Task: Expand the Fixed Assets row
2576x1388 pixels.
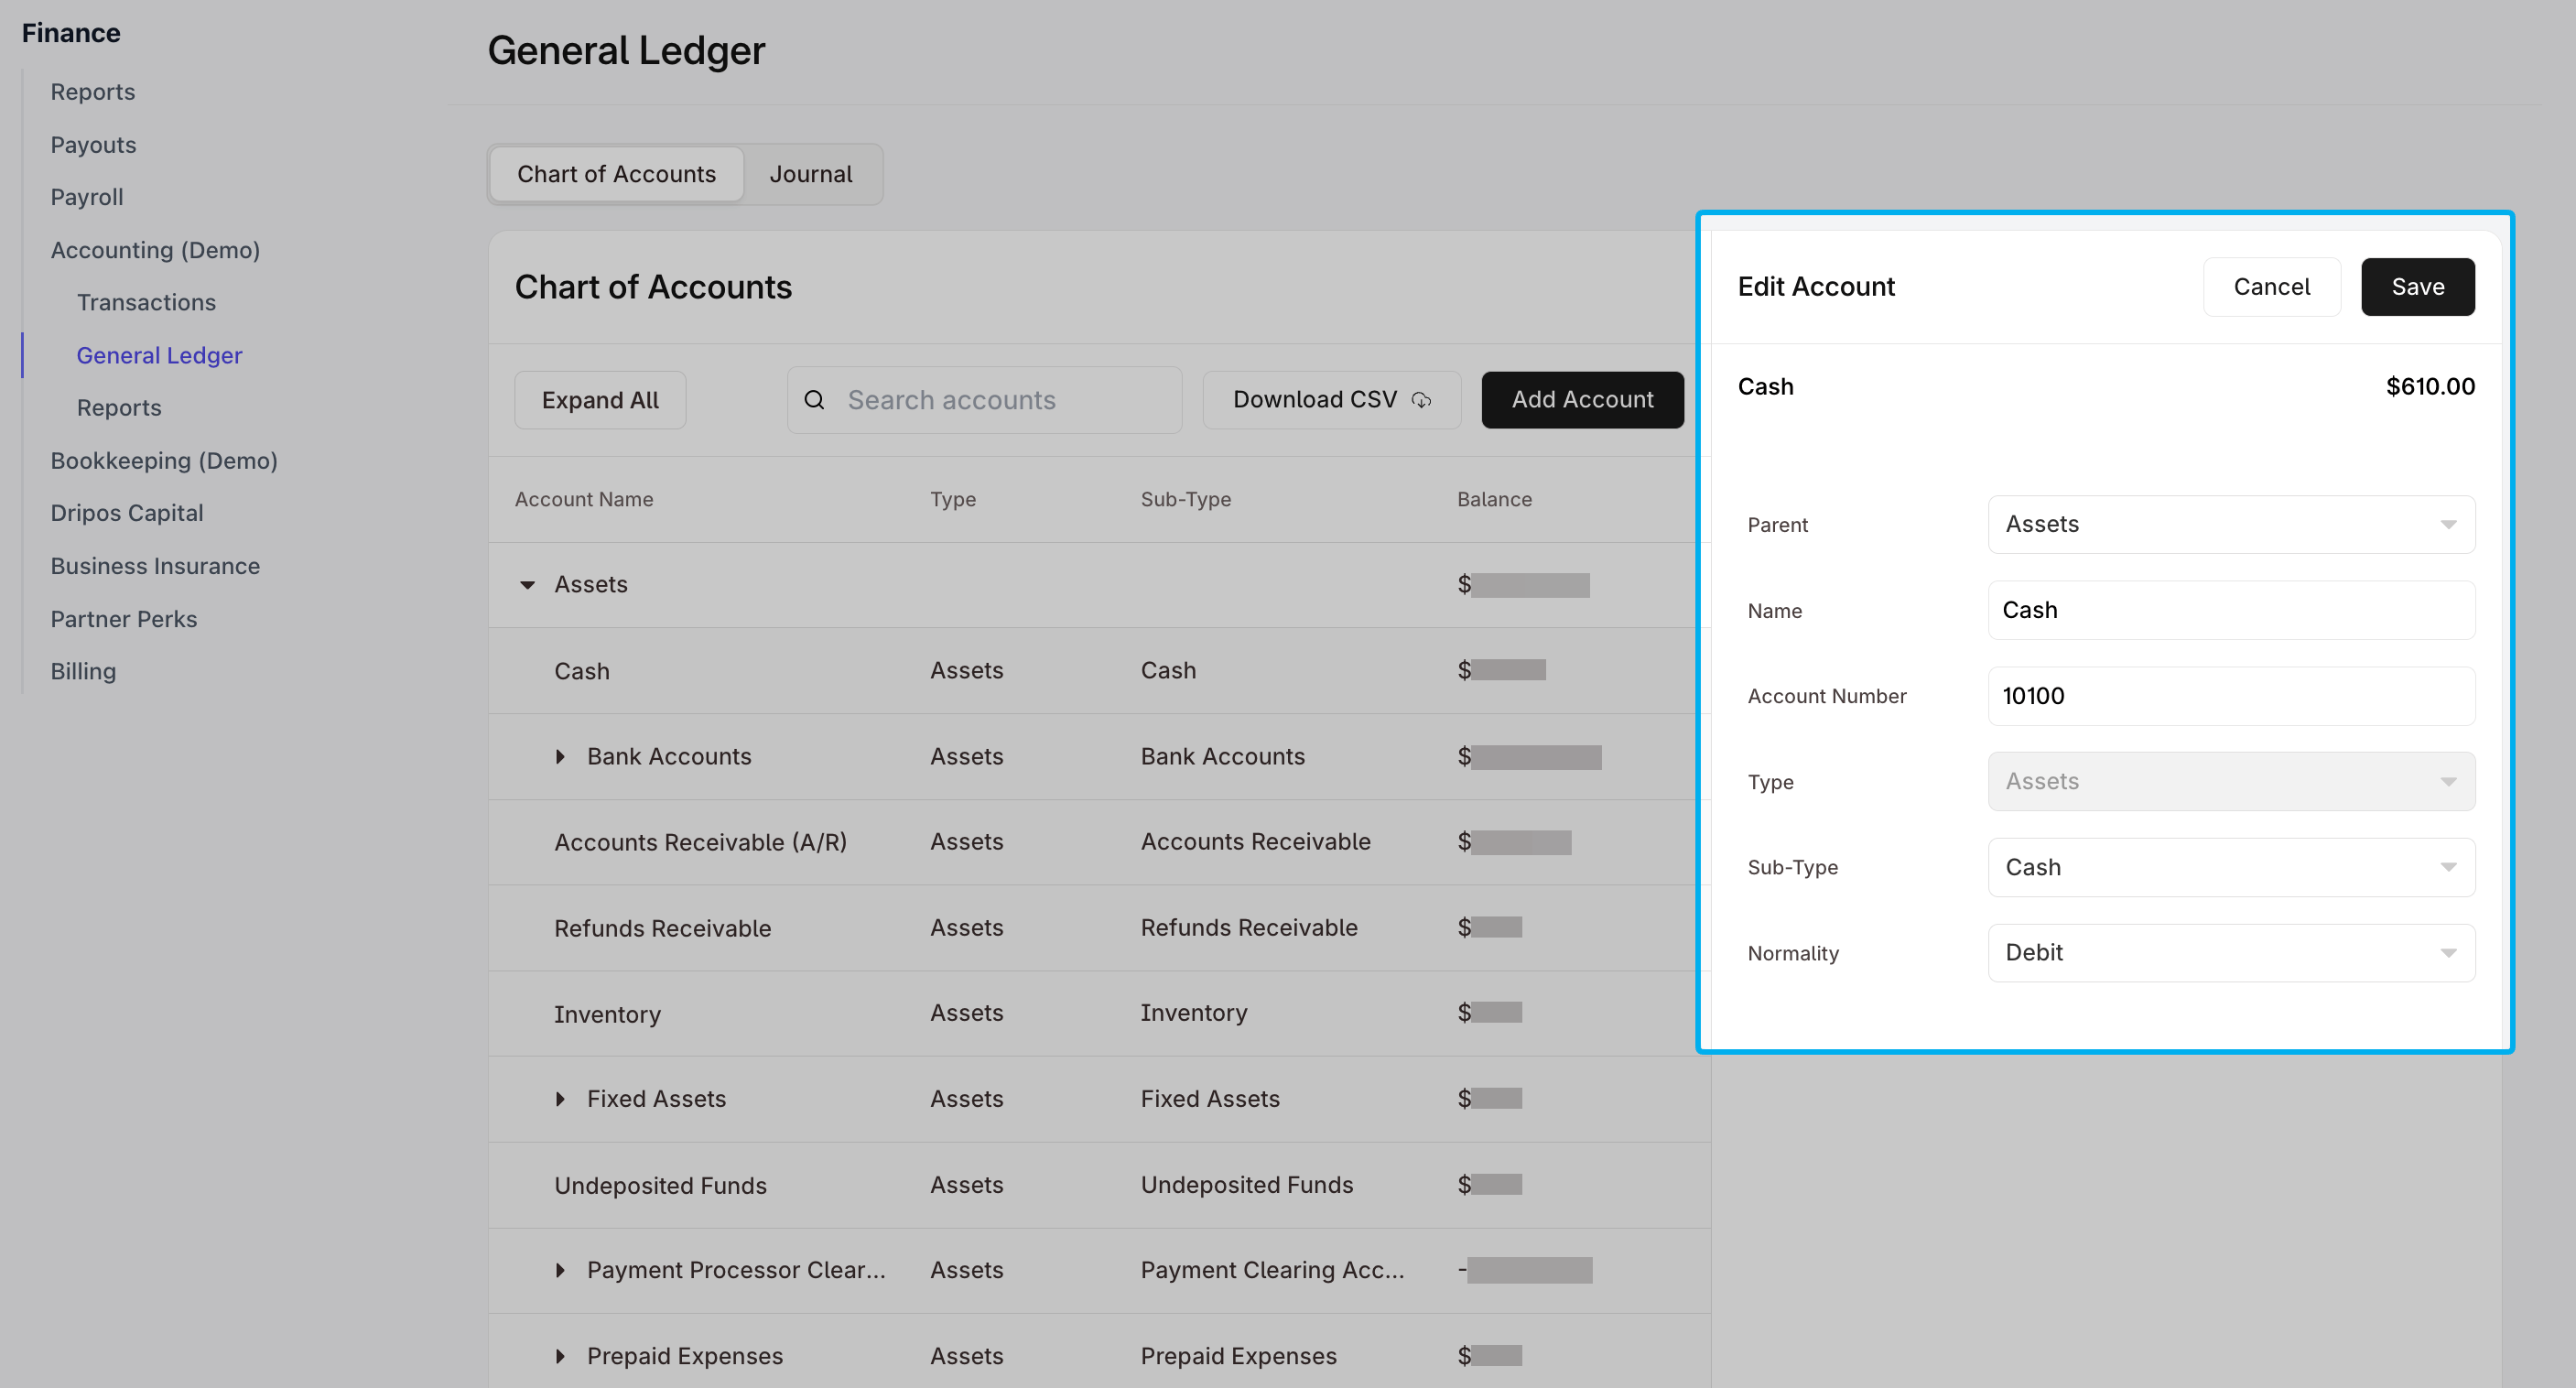Action: coord(560,1099)
